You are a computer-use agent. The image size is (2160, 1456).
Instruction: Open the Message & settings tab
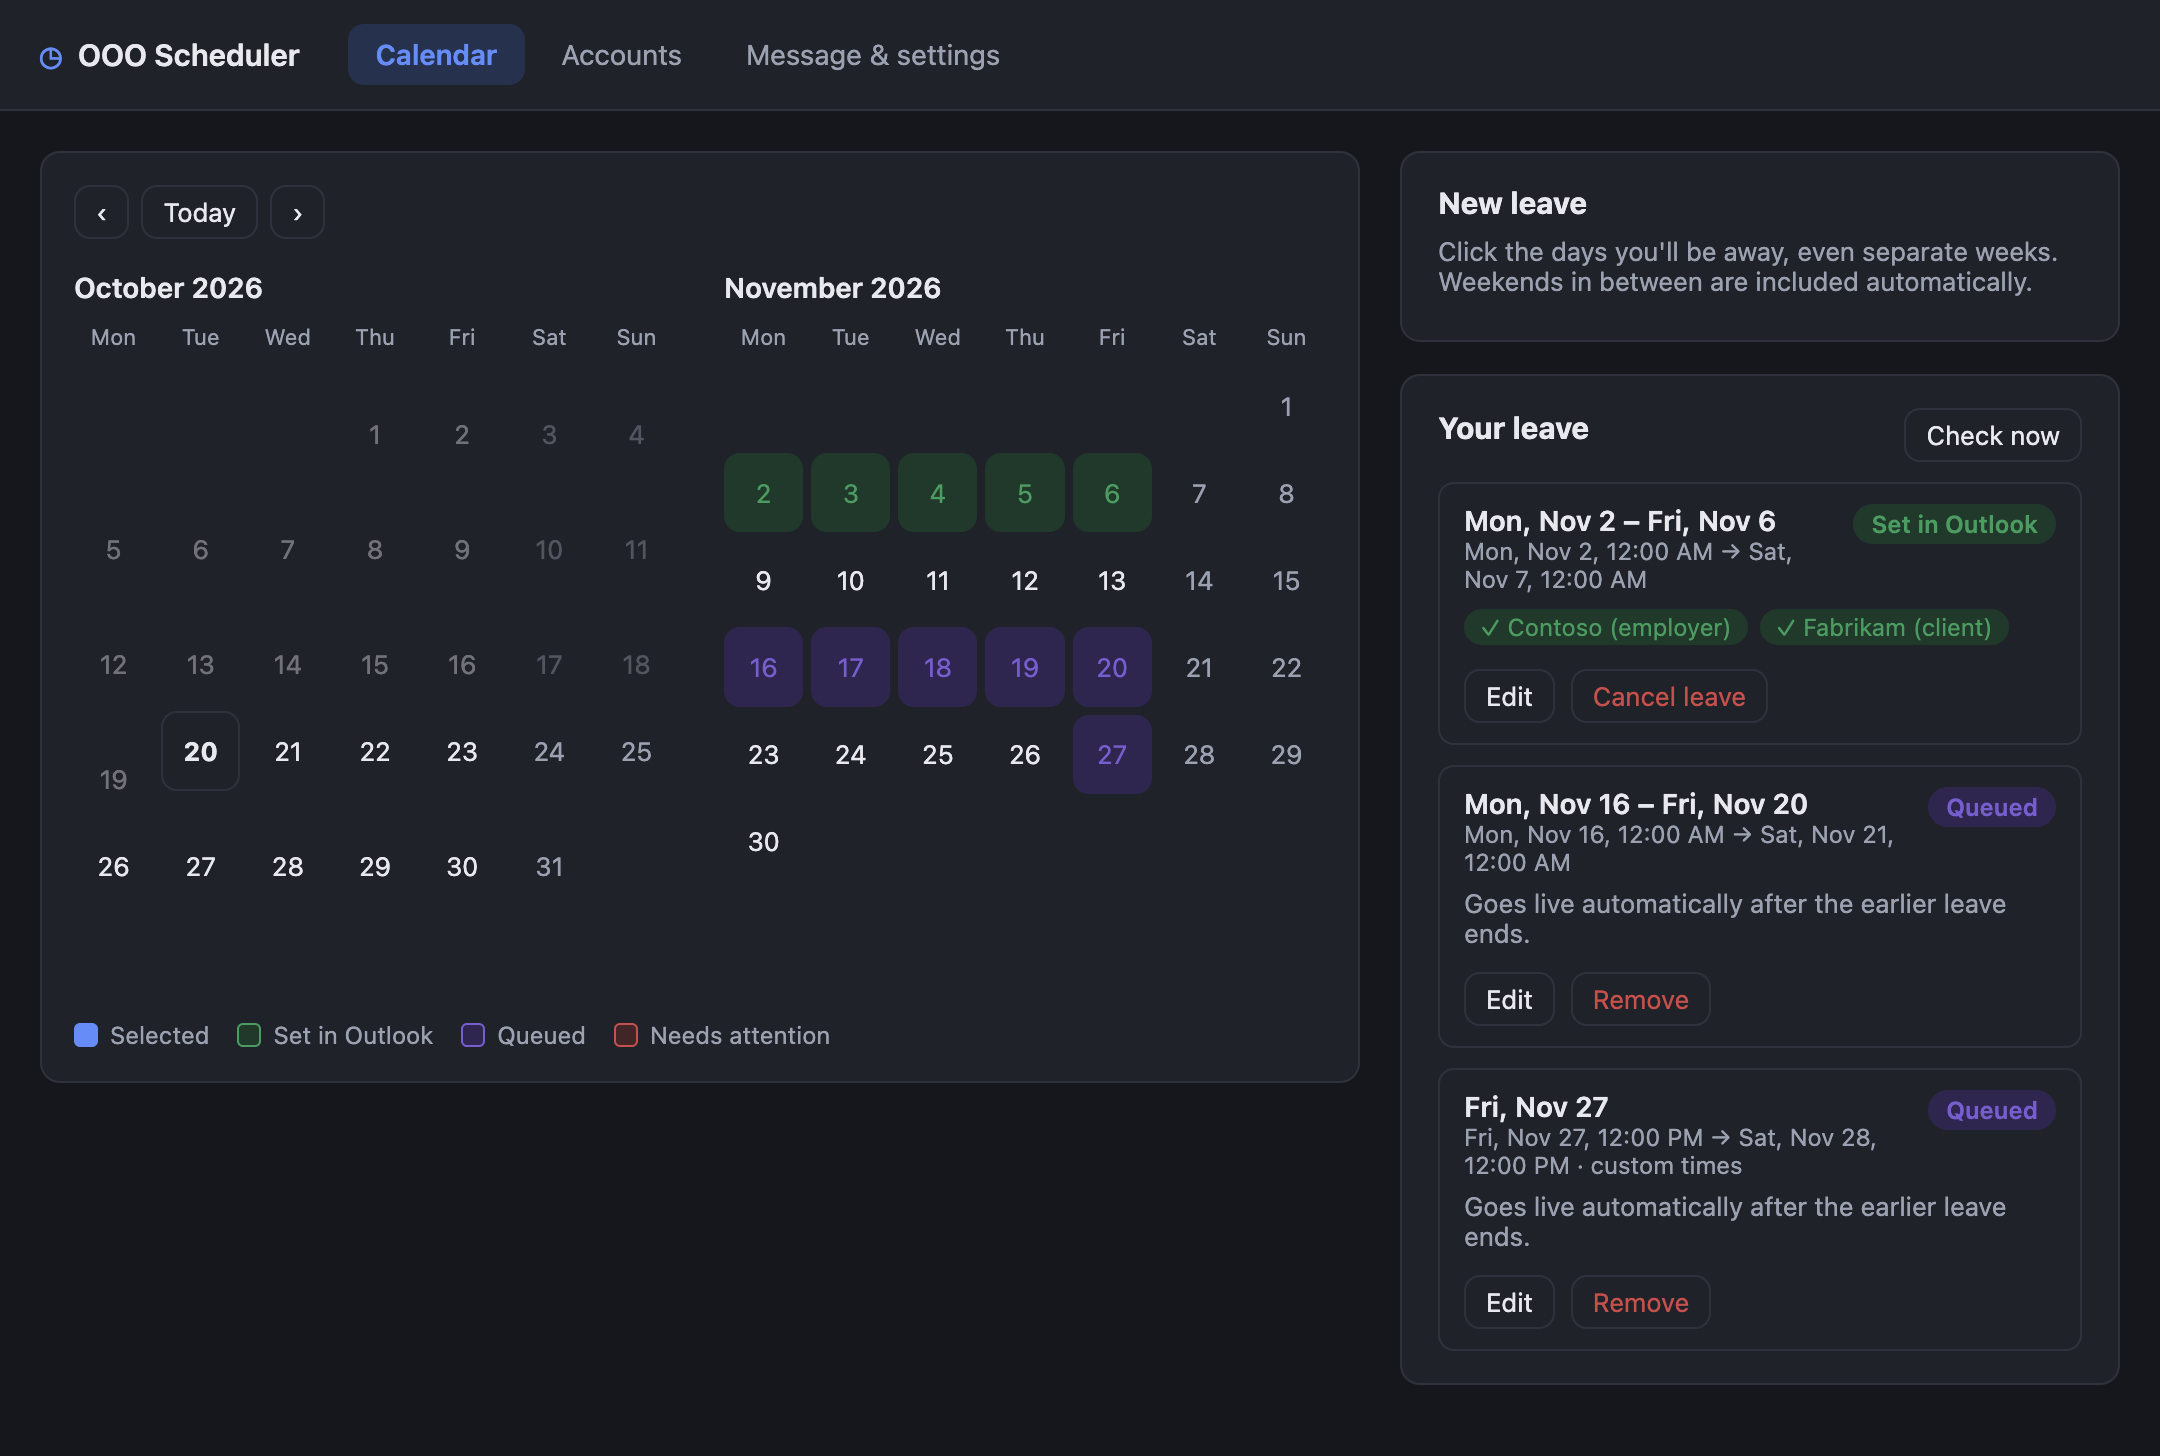tap(872, 55)
